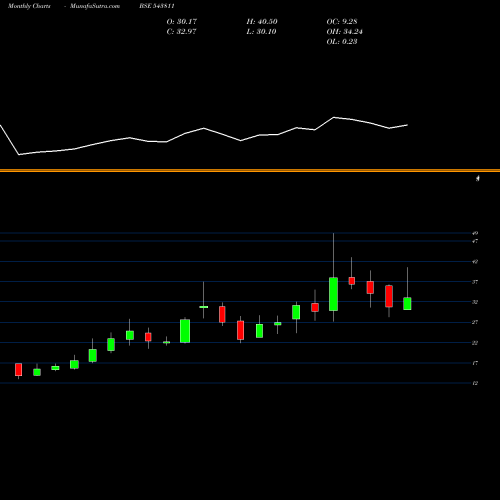Click the last green candle on the chart
The width and height of the screenshot is (500, 500).
[407, 304]
